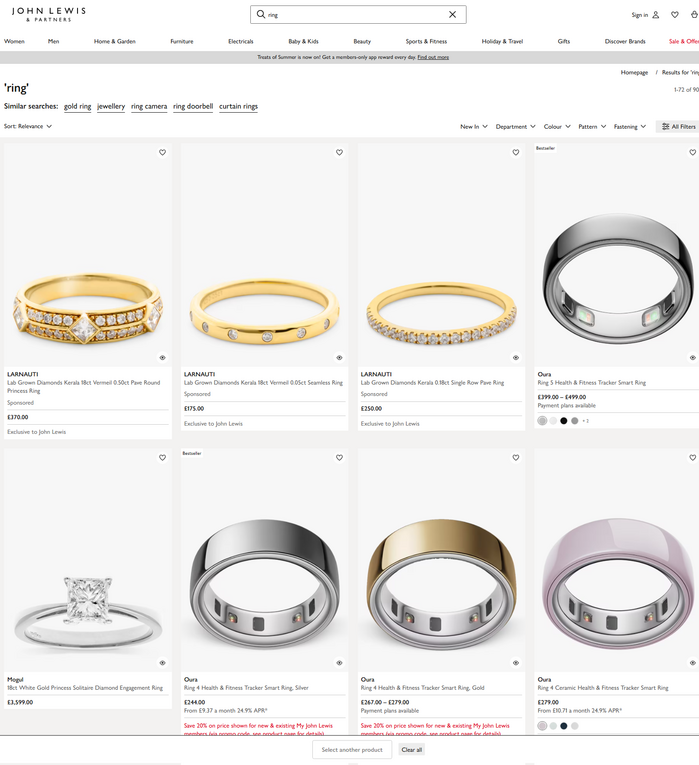Open the Electricals menu
699x765 pixels.
241,41
